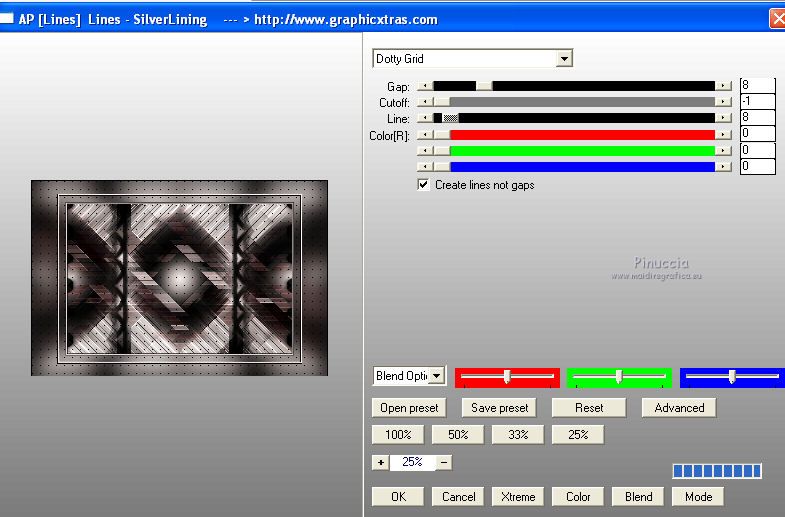Click the Line slider thumb
This screenshot has height=517, width=785.
pos(450,118)
